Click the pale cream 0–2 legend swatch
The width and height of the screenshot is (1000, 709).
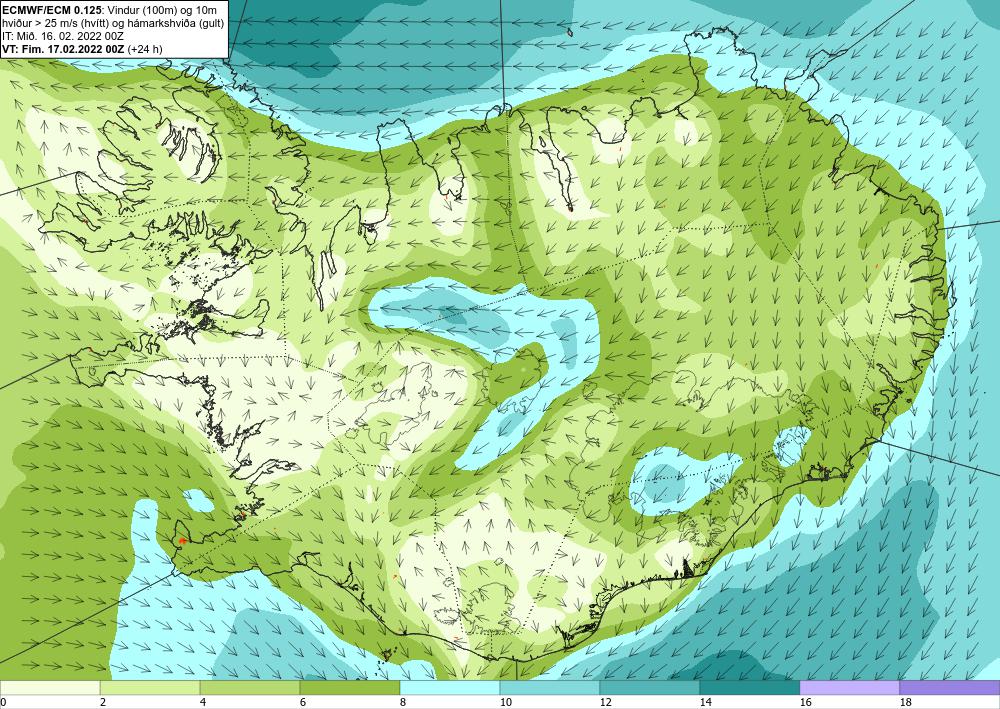tap(50, 688)
